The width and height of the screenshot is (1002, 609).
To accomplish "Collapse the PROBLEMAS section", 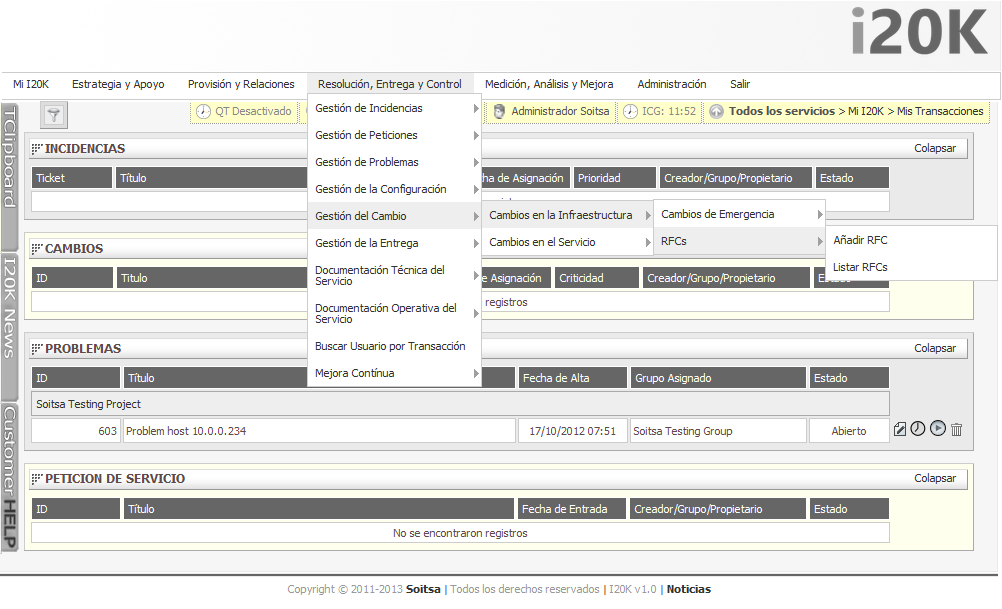I will click(x=934, y=348).
